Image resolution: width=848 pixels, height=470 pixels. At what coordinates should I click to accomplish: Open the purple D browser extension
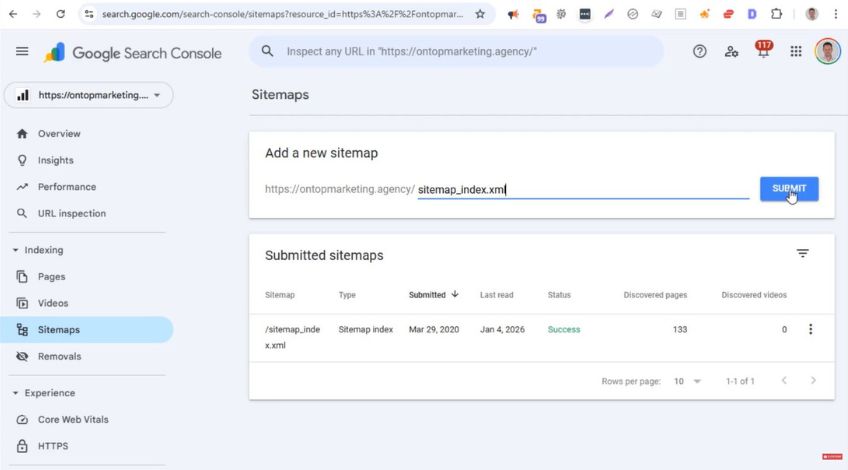[x=752, y=15]
